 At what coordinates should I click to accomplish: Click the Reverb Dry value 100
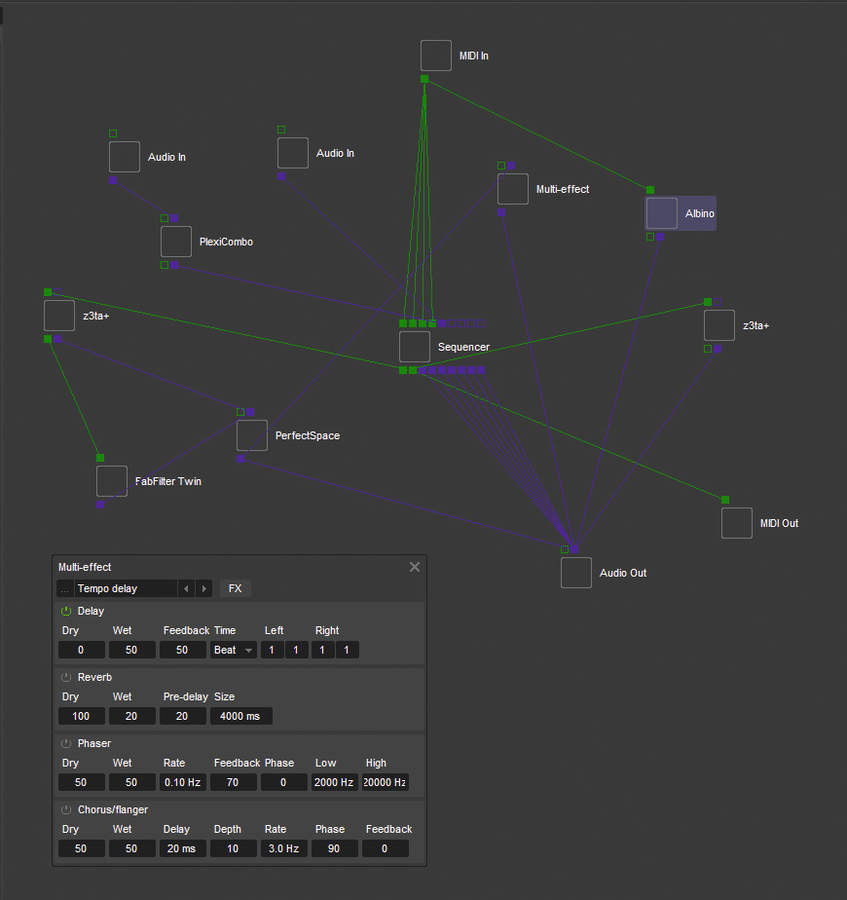pyautogui.click(x=81, y=716)
